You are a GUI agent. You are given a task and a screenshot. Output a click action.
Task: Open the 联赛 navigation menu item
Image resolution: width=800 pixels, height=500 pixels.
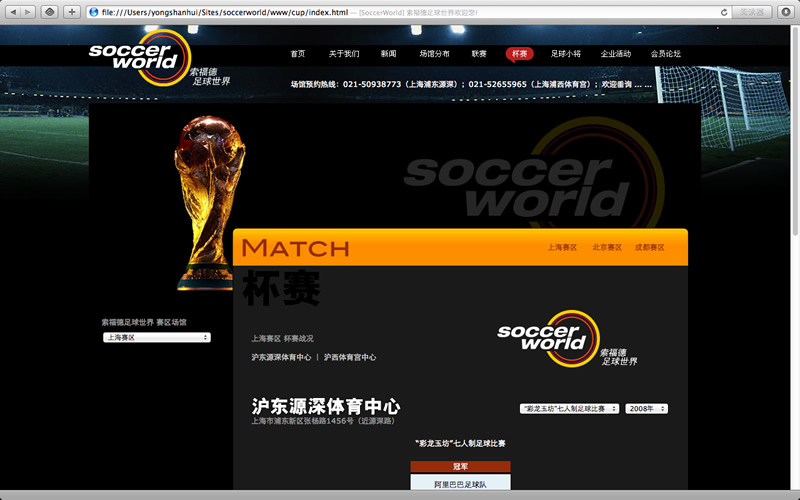[x=479, y=54]
